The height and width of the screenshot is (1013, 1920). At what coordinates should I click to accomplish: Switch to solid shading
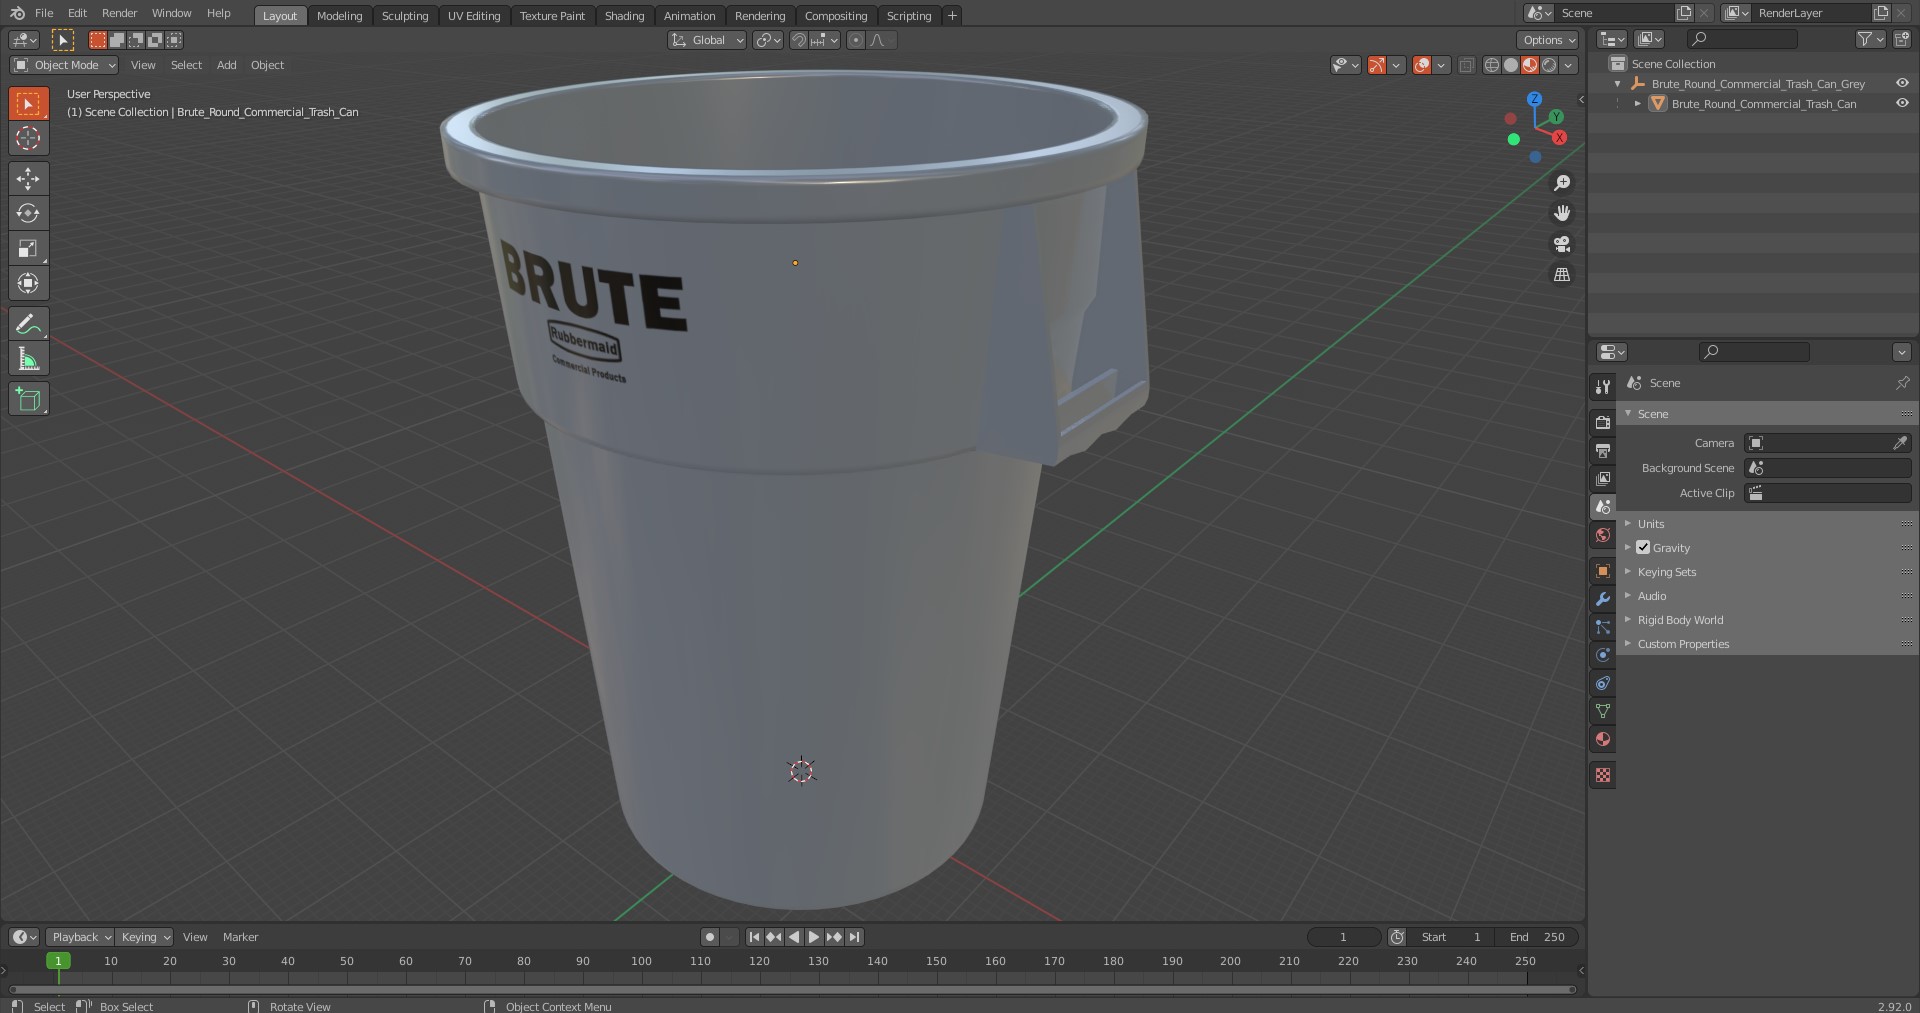(x=1511, y=65)
